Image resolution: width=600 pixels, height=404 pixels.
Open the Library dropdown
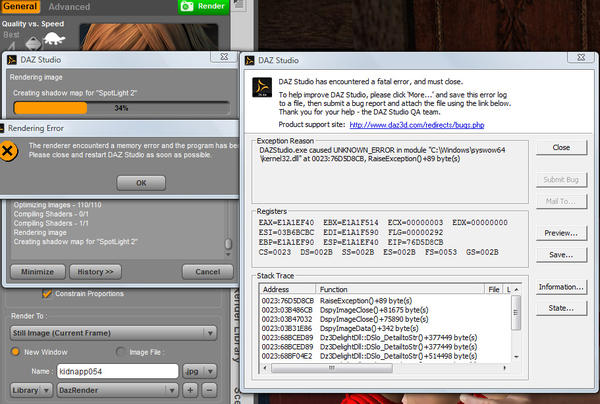(x=31, y=391)
